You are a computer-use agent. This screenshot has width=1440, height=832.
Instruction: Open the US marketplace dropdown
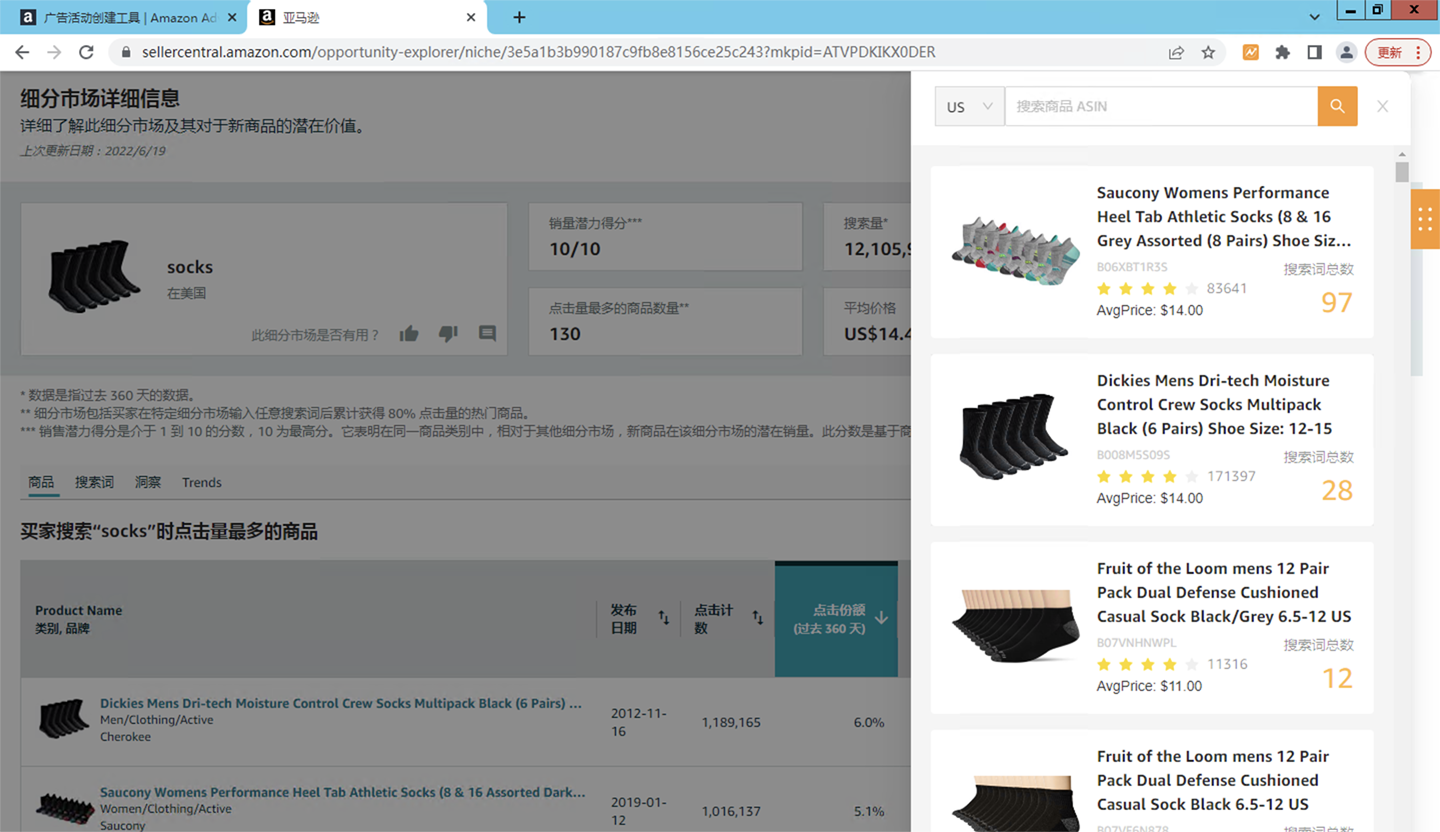click(969, 107)
